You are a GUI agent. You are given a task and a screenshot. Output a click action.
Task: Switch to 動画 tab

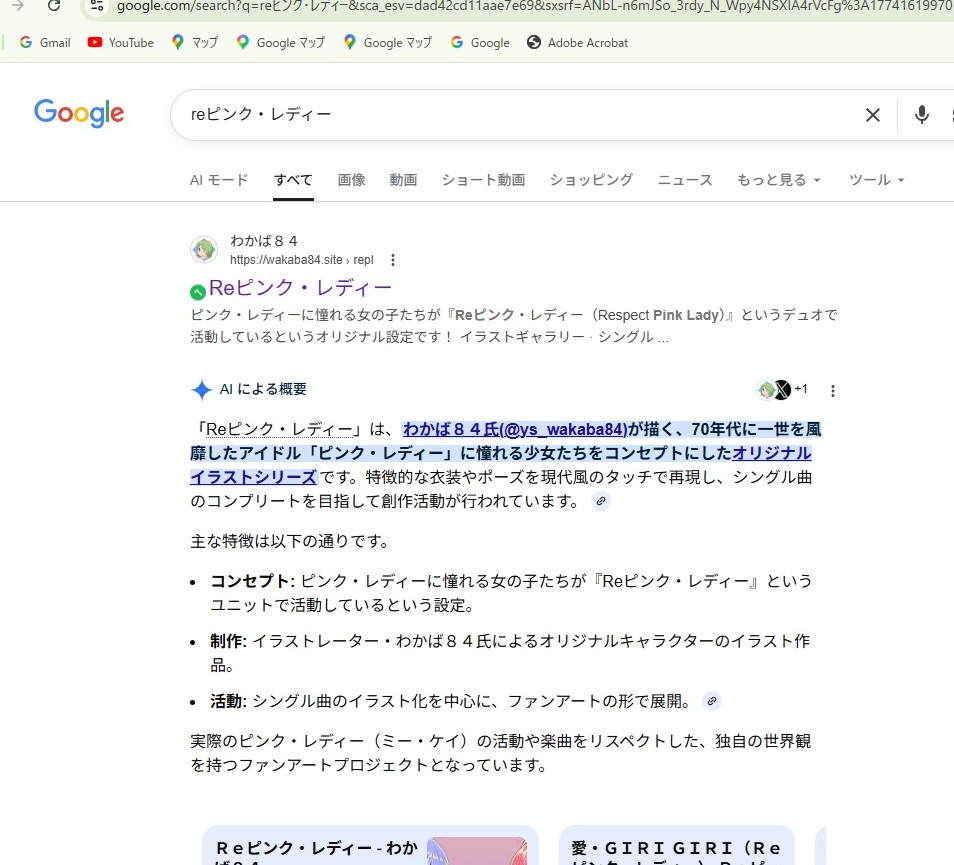(x=403, y=180)
